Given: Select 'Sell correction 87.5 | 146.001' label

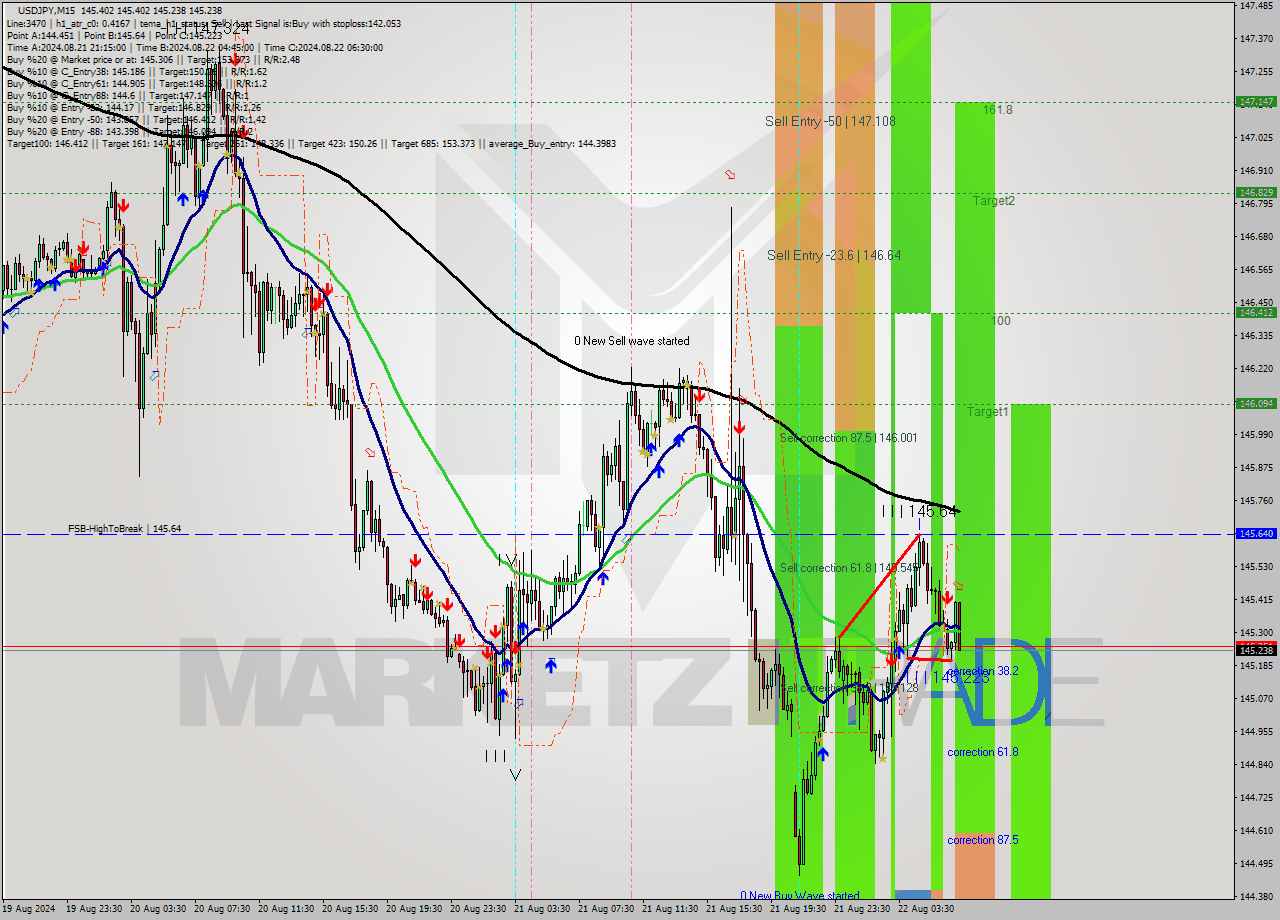Looking at the screenshot, I should 848,438.
